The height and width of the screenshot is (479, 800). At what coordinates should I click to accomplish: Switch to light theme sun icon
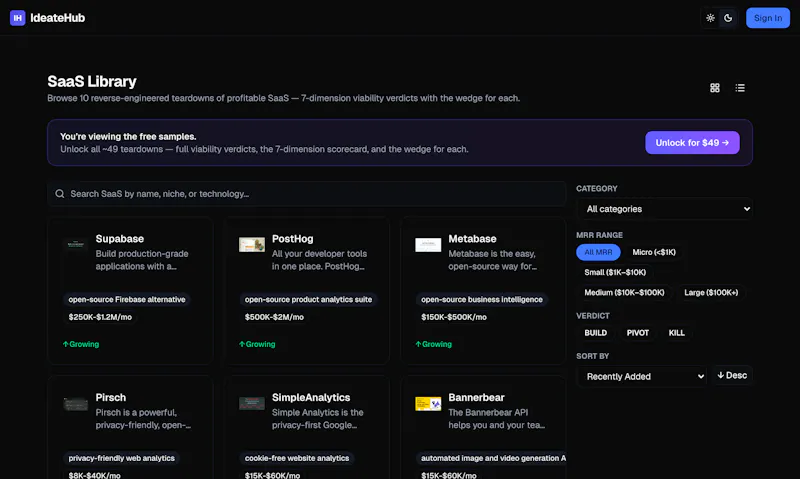point(710,18)
